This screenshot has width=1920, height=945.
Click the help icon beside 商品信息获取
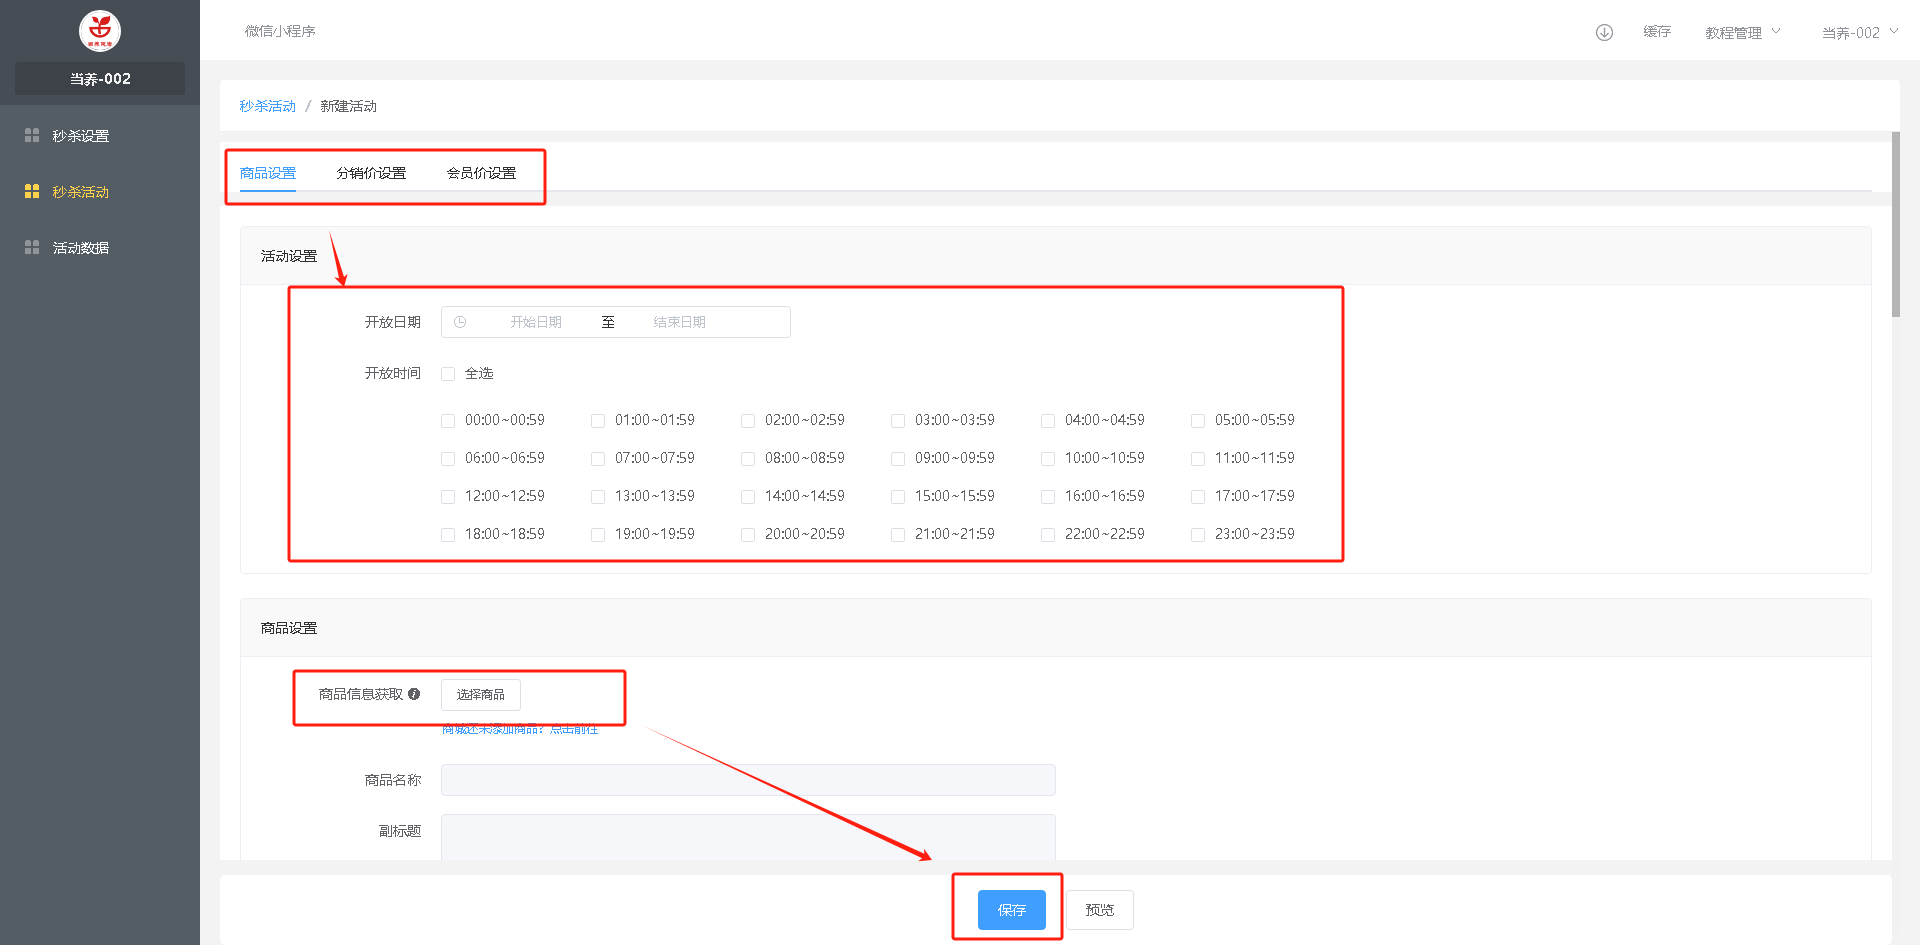(414, 694)
